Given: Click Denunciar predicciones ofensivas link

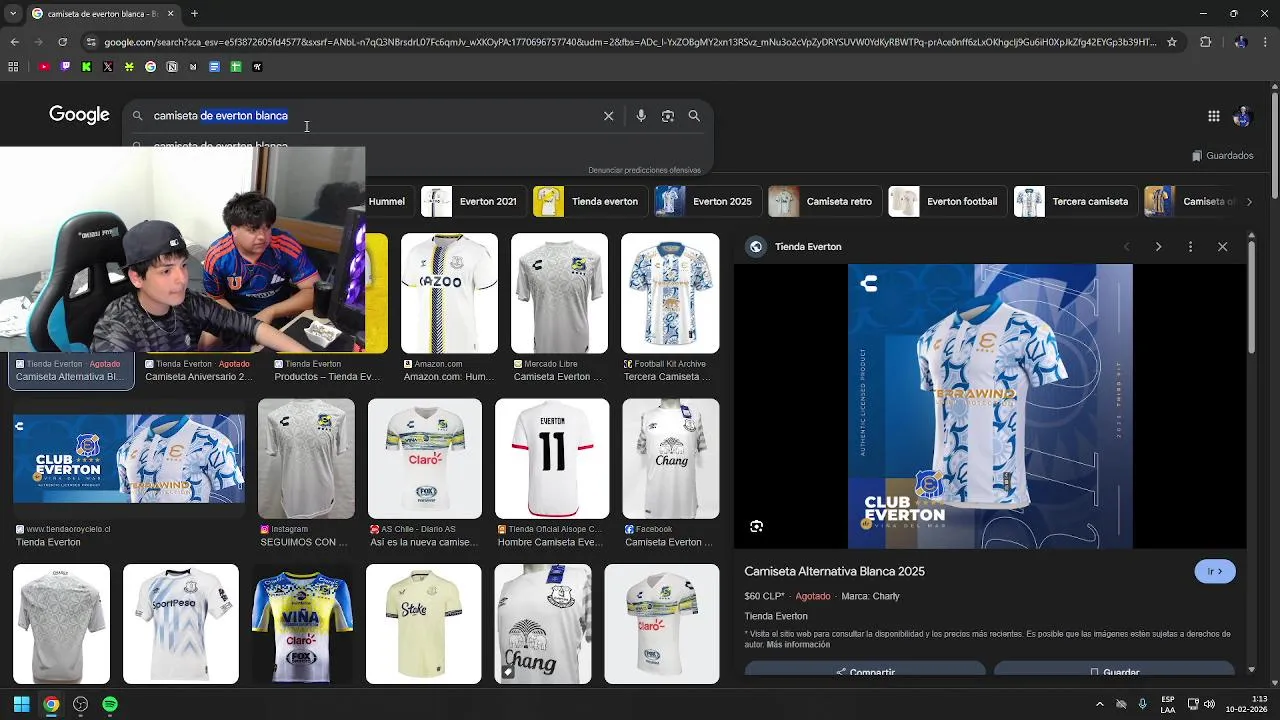Looking at the screenshot, I should click(644, 170).
